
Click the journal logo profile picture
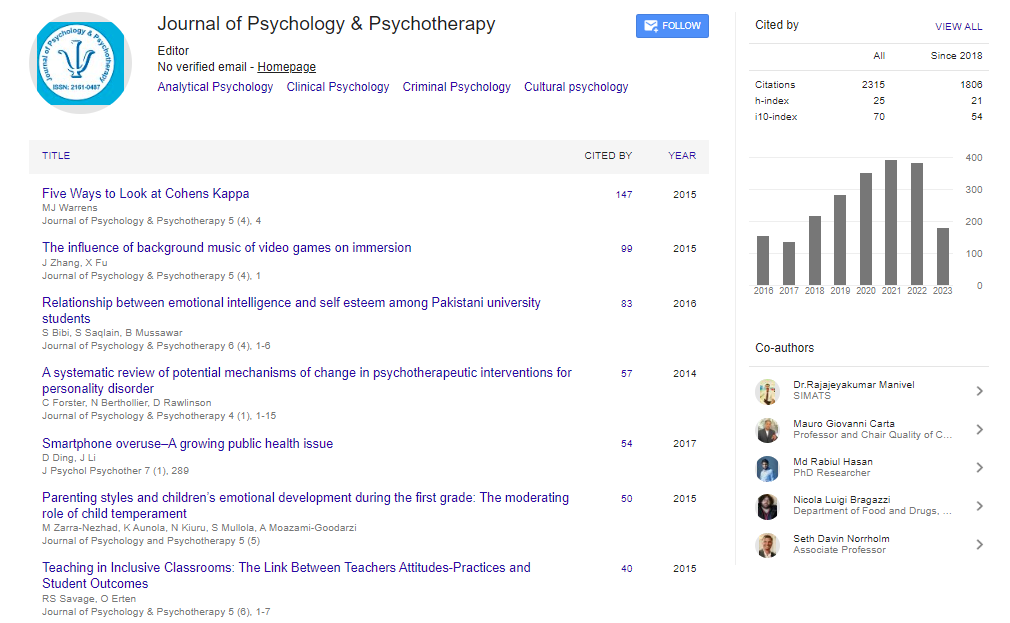coord(81,64)
